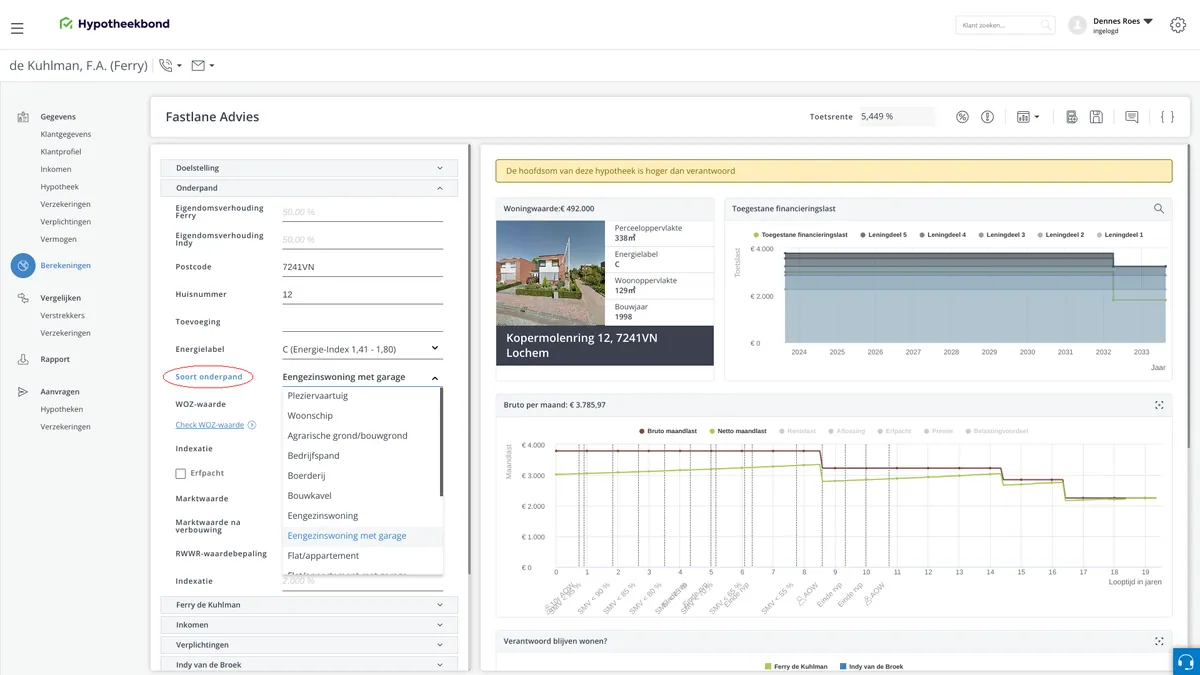Screen dimensions: 1200x675
Task: Click the info icon beside Check WOZ-waarde
Action: [x=252, y=425]
